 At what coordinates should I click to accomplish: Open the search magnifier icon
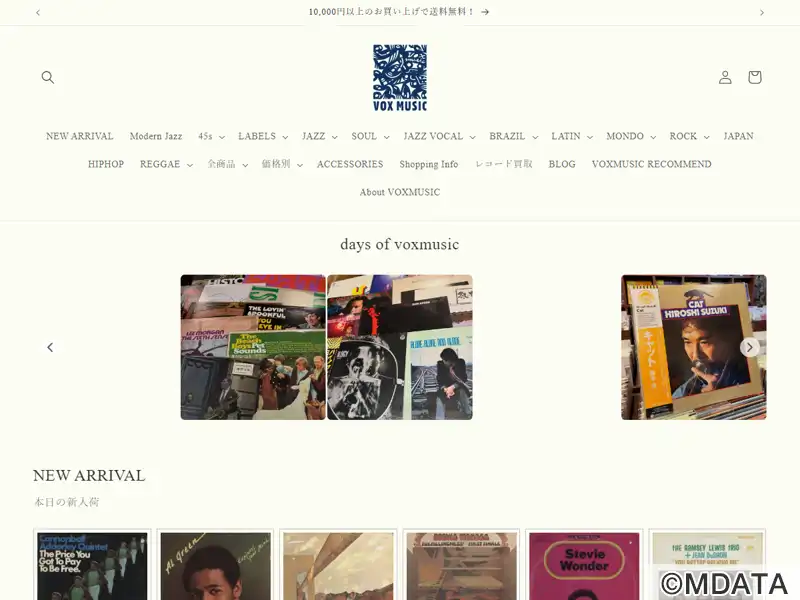(47, 77)
